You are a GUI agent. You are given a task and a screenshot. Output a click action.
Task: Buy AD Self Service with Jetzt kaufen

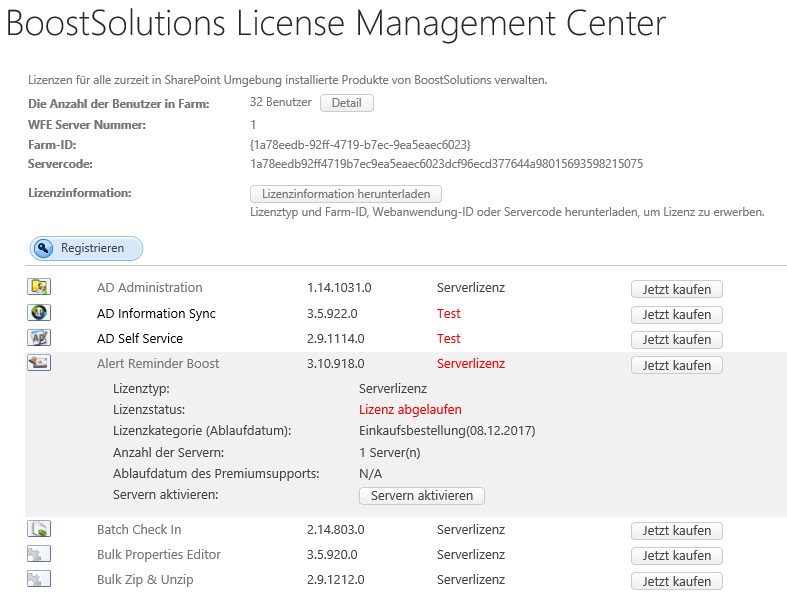click(x=677, y=340)
